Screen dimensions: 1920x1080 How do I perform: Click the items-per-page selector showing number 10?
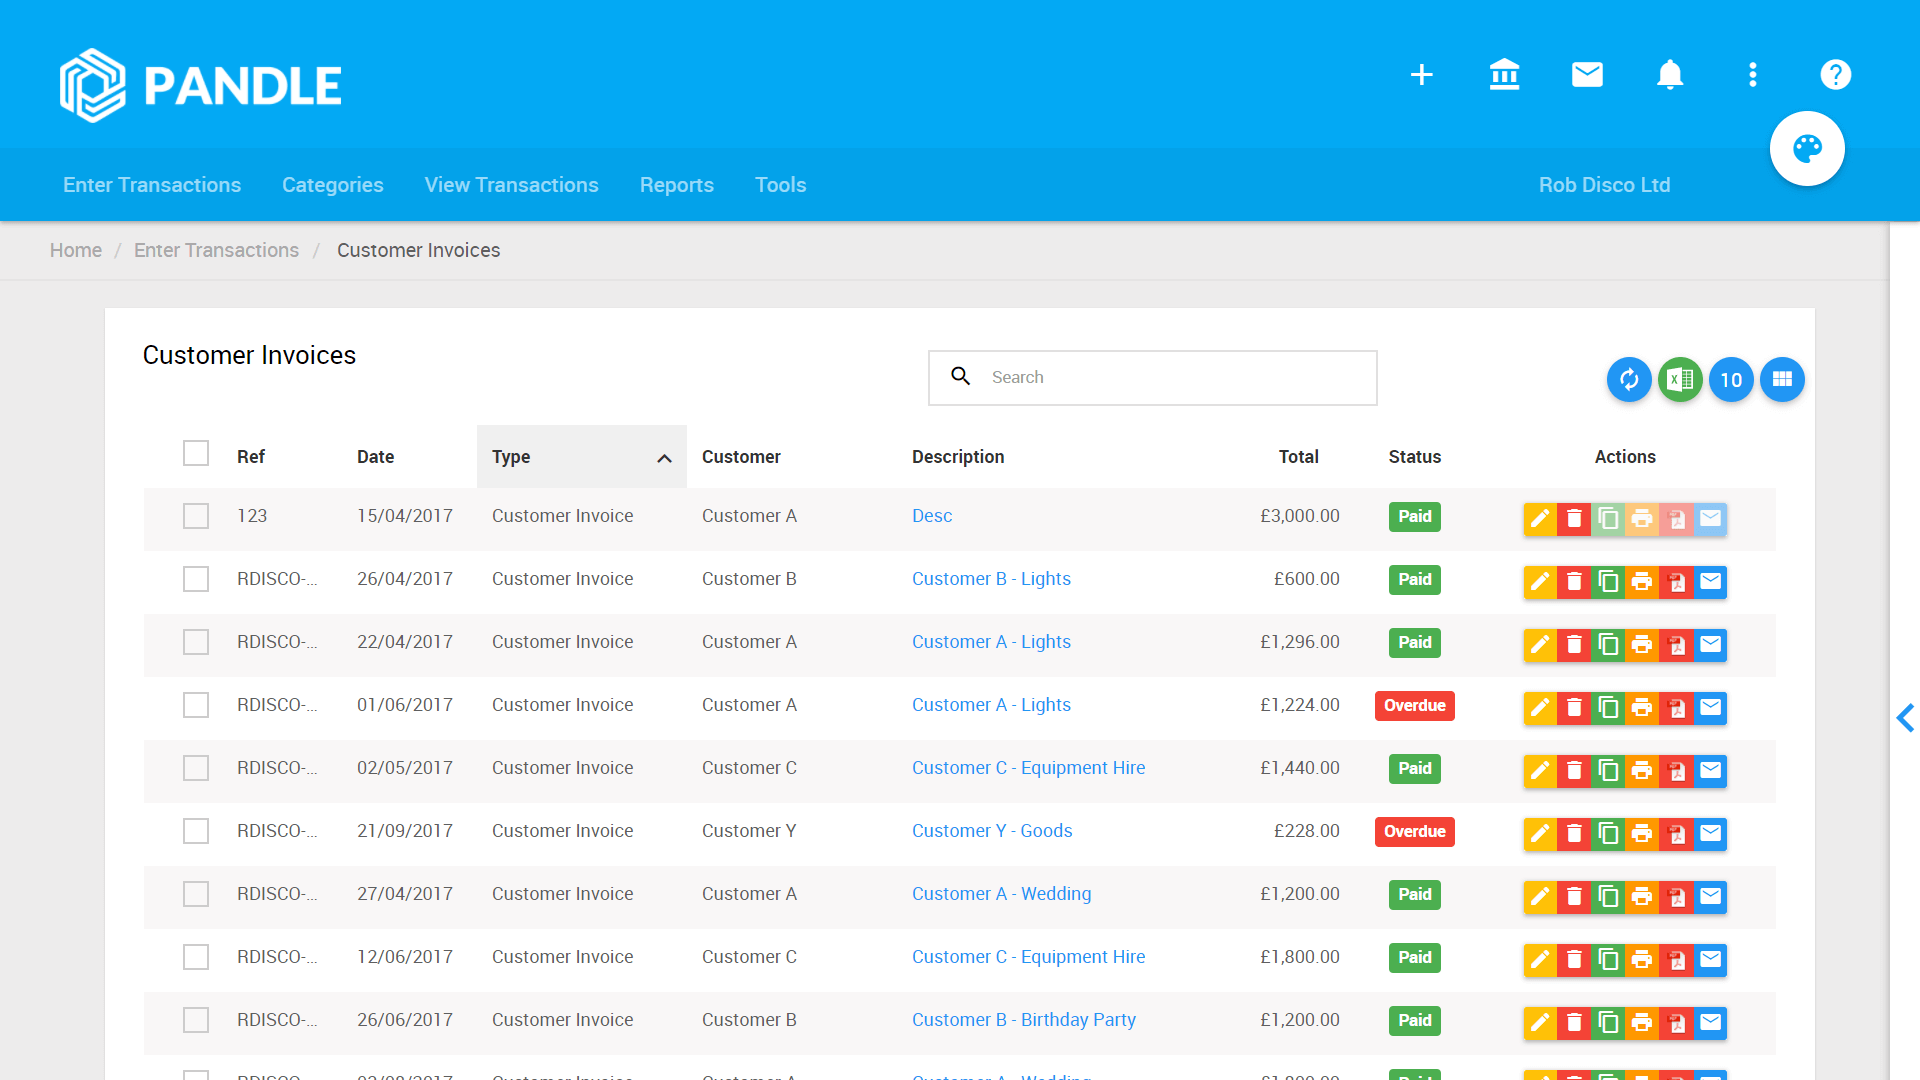click(1730, 378)
